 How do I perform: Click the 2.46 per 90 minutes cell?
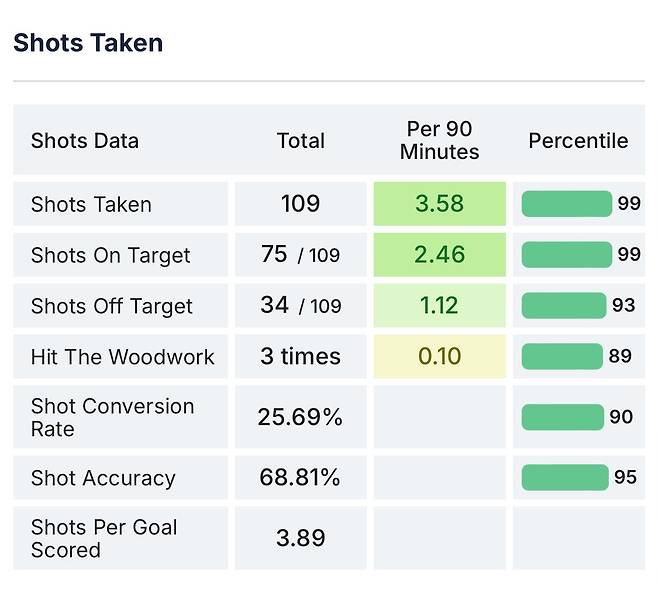click(x=439, y=255)
